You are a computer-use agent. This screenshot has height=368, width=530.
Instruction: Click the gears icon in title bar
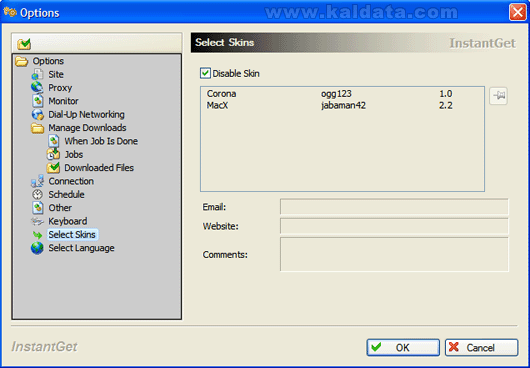[x=10, y=12]
